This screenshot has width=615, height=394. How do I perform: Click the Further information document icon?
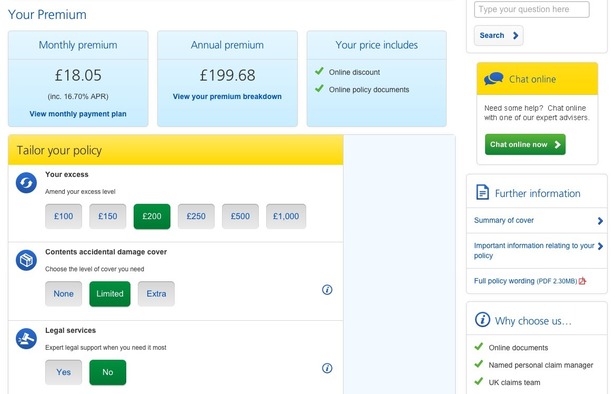pyautogui.click(x=482, y=192)
